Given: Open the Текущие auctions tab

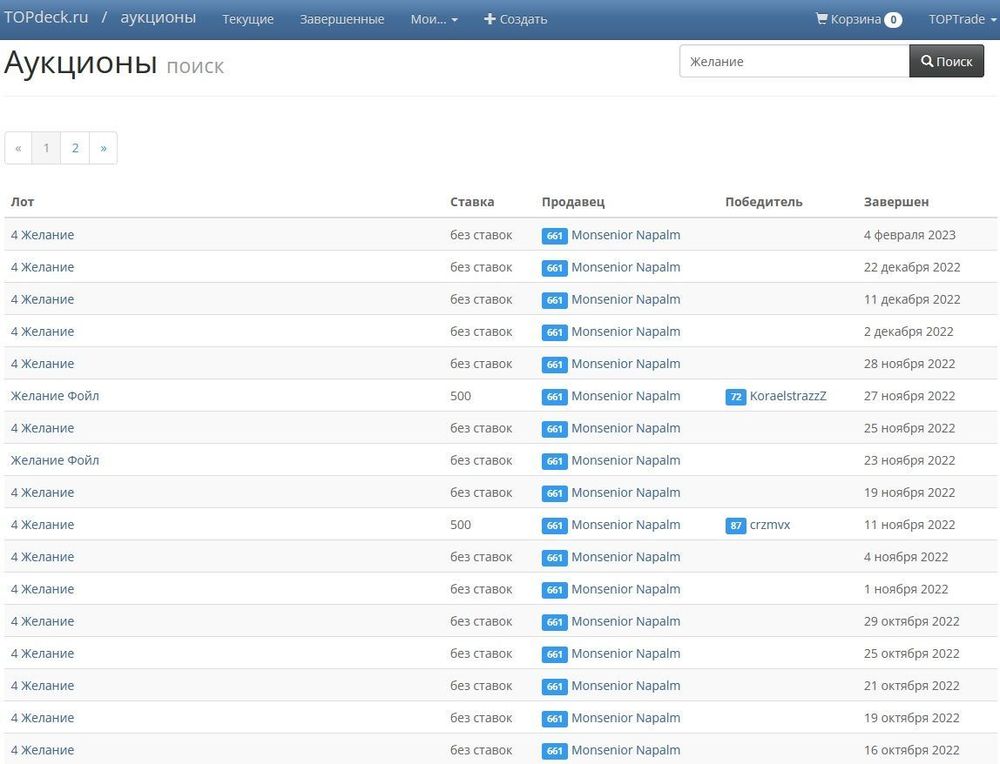Looking at the screenshot, I should [x=248, y=19].
